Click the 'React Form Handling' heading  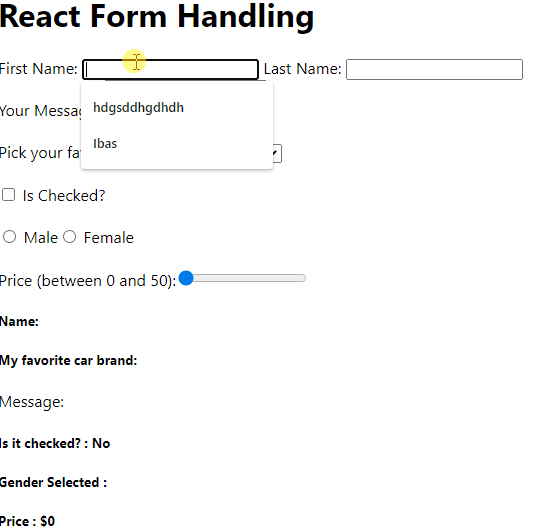pos(157,17)
